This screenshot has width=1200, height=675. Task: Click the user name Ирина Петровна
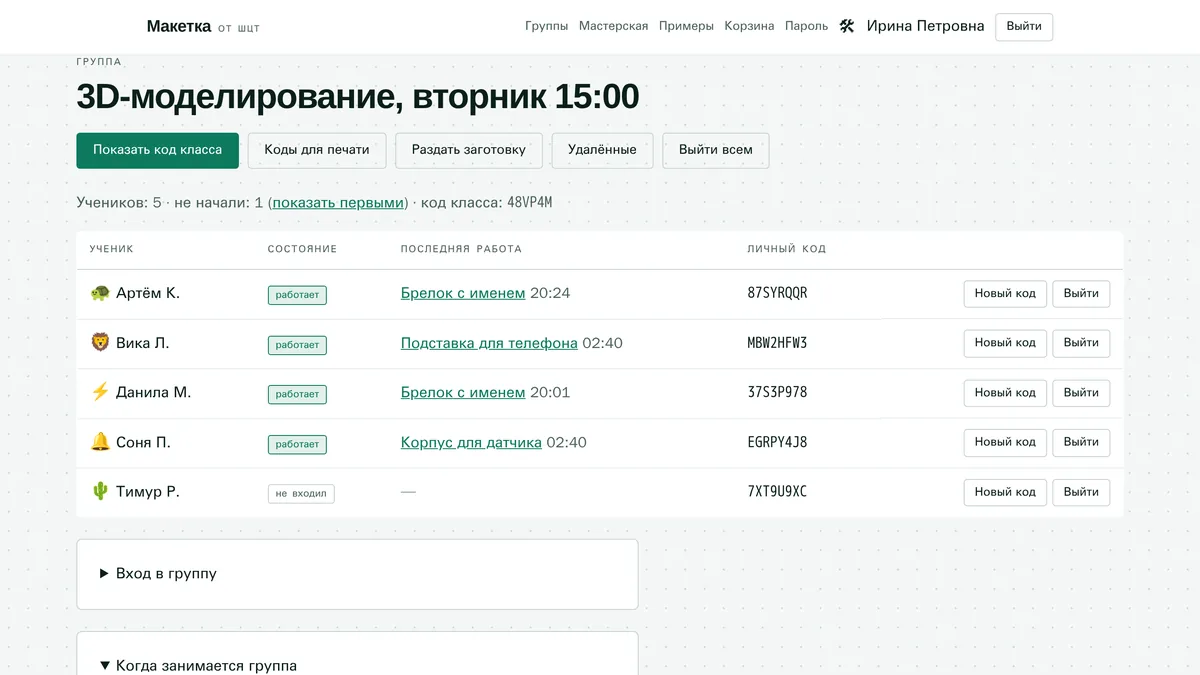pos(925,26)
